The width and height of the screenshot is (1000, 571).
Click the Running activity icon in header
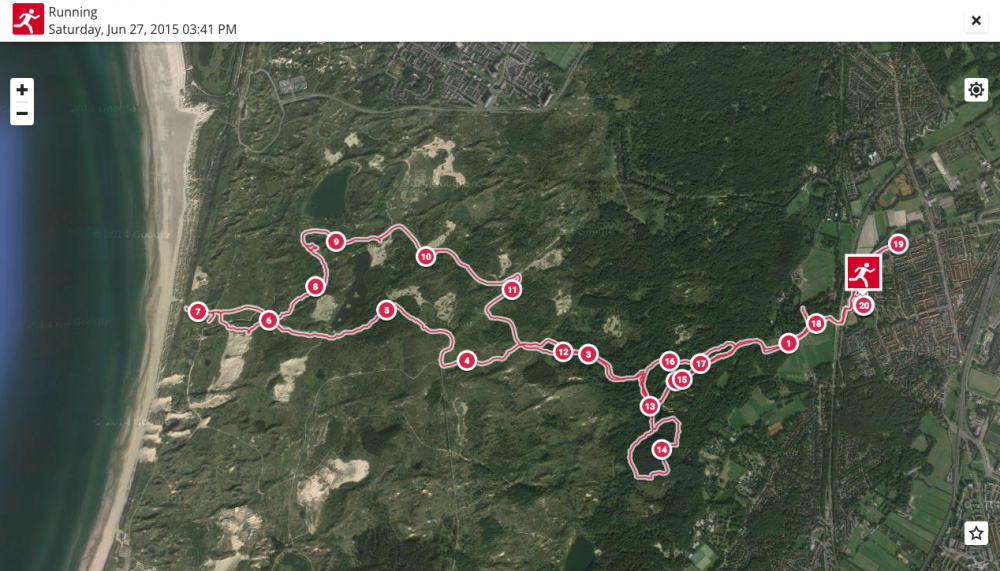pyautogui.click(x=28, y=19)
